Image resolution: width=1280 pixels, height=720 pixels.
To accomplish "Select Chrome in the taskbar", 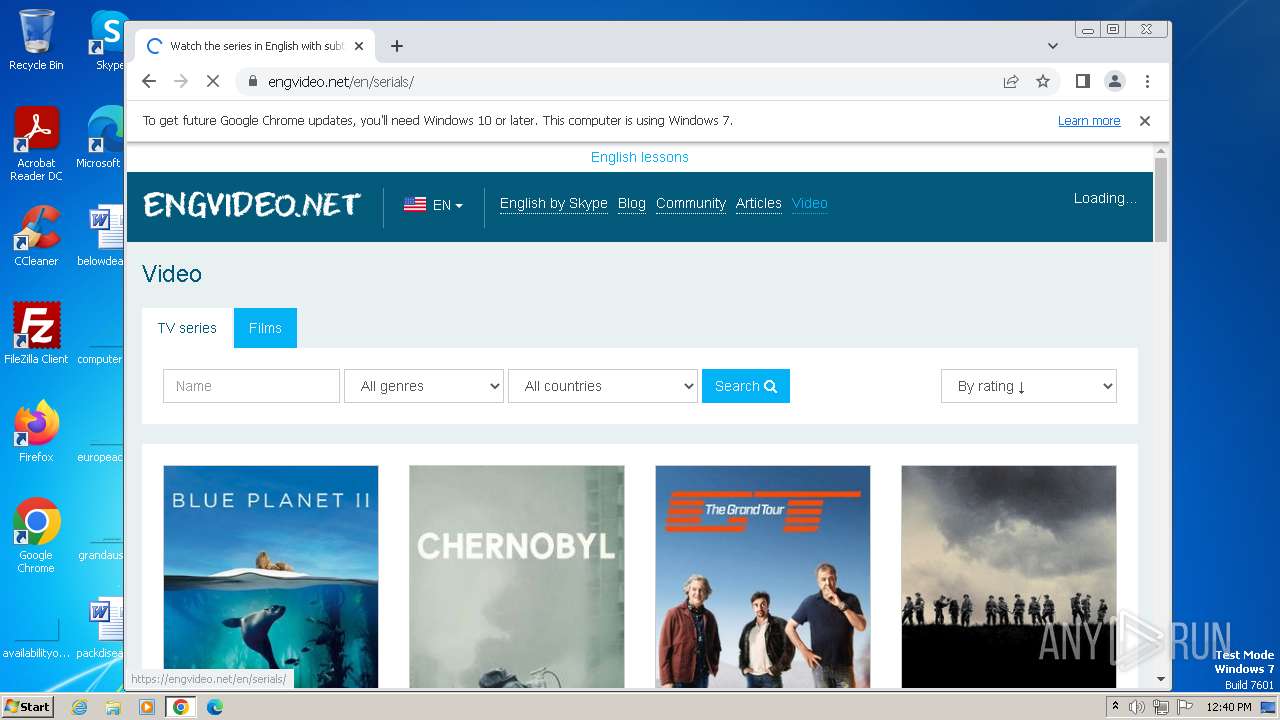I will (181, 707).
